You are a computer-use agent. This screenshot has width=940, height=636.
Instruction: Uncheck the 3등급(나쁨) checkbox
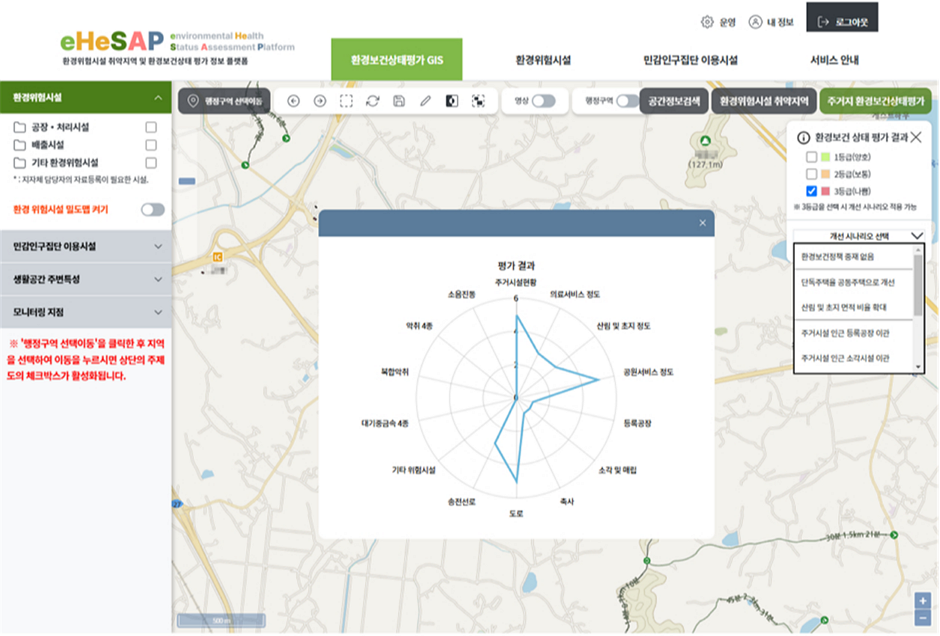click(x=812, y=191)
